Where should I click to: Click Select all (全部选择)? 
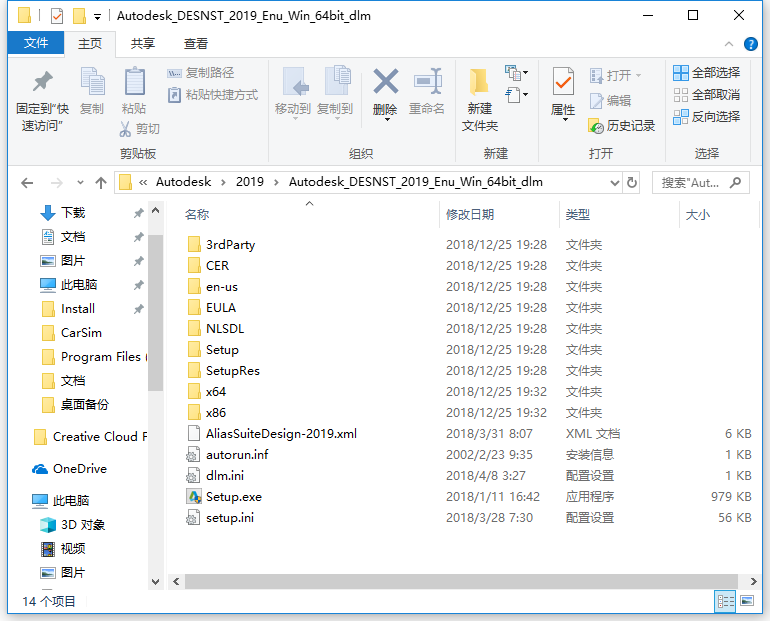[706, 73]
